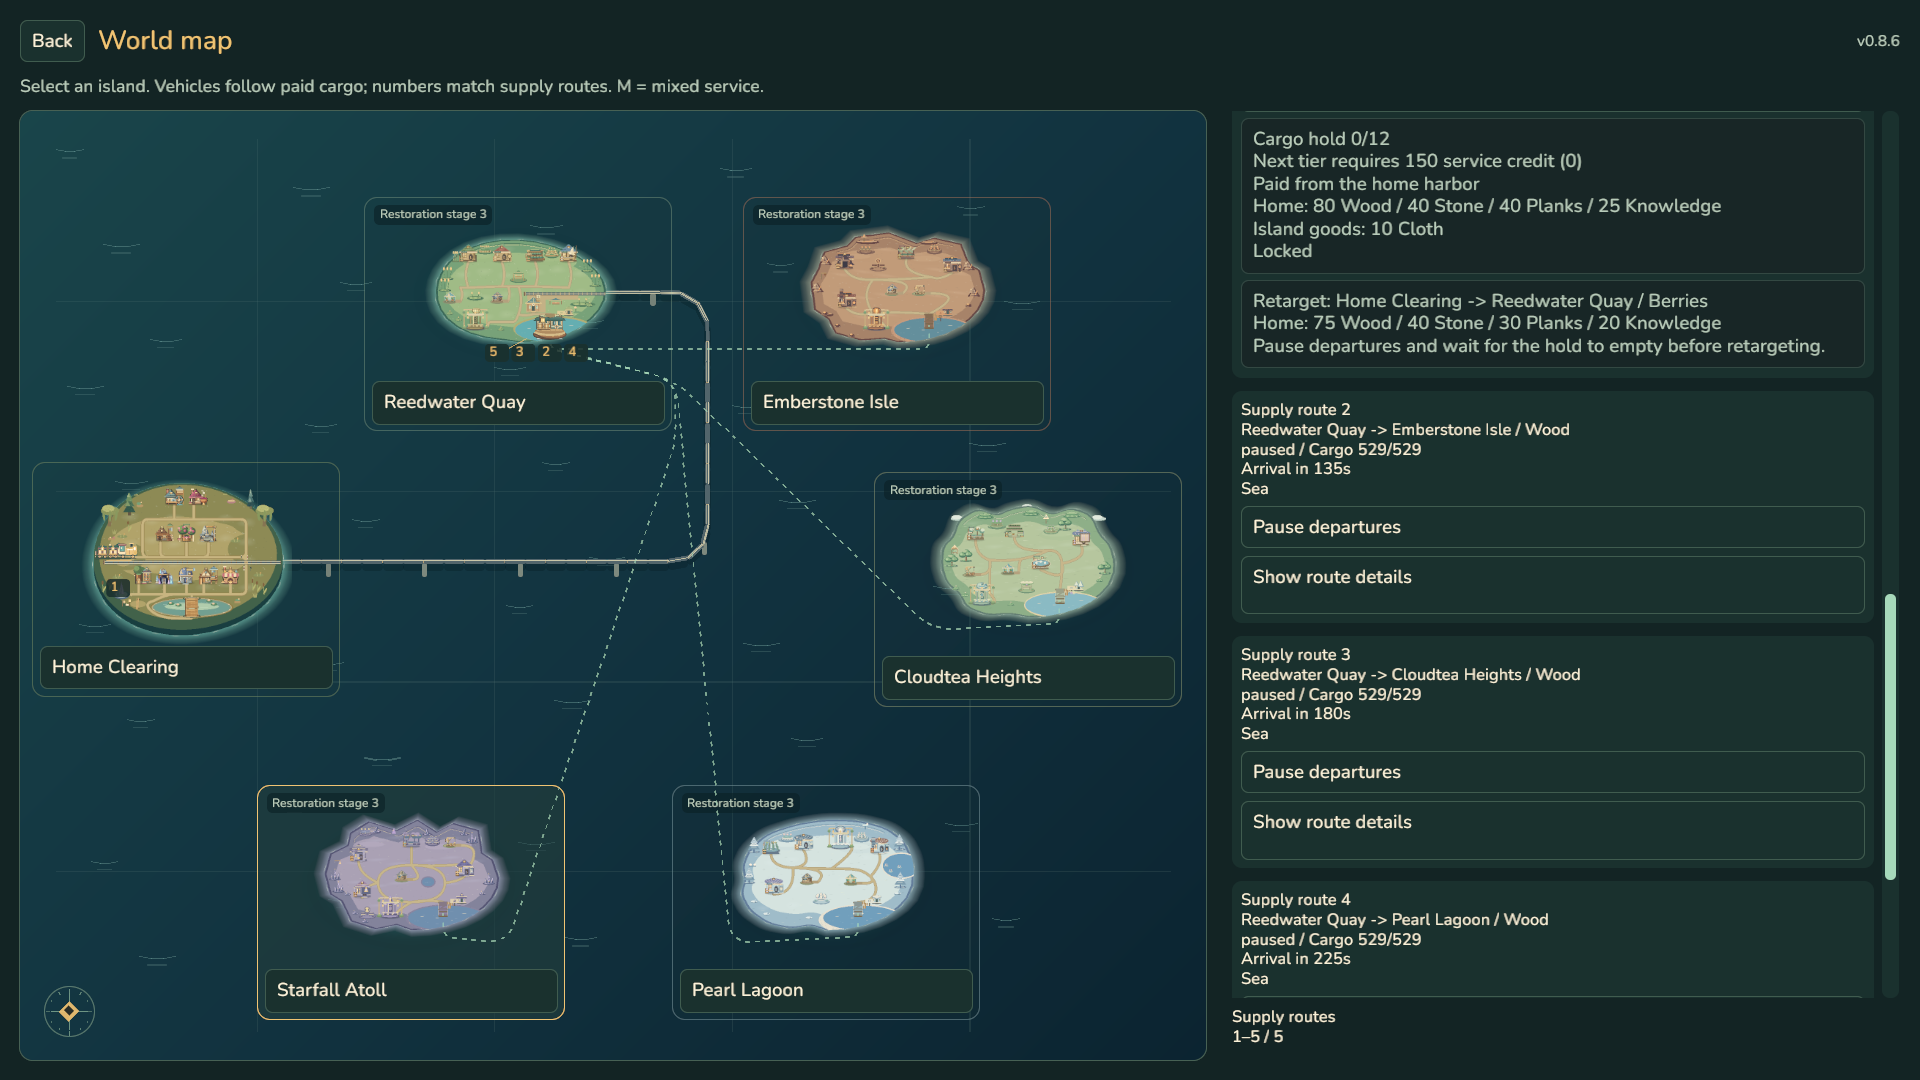Pause departures for Supply route 3

pos(1552,772)
